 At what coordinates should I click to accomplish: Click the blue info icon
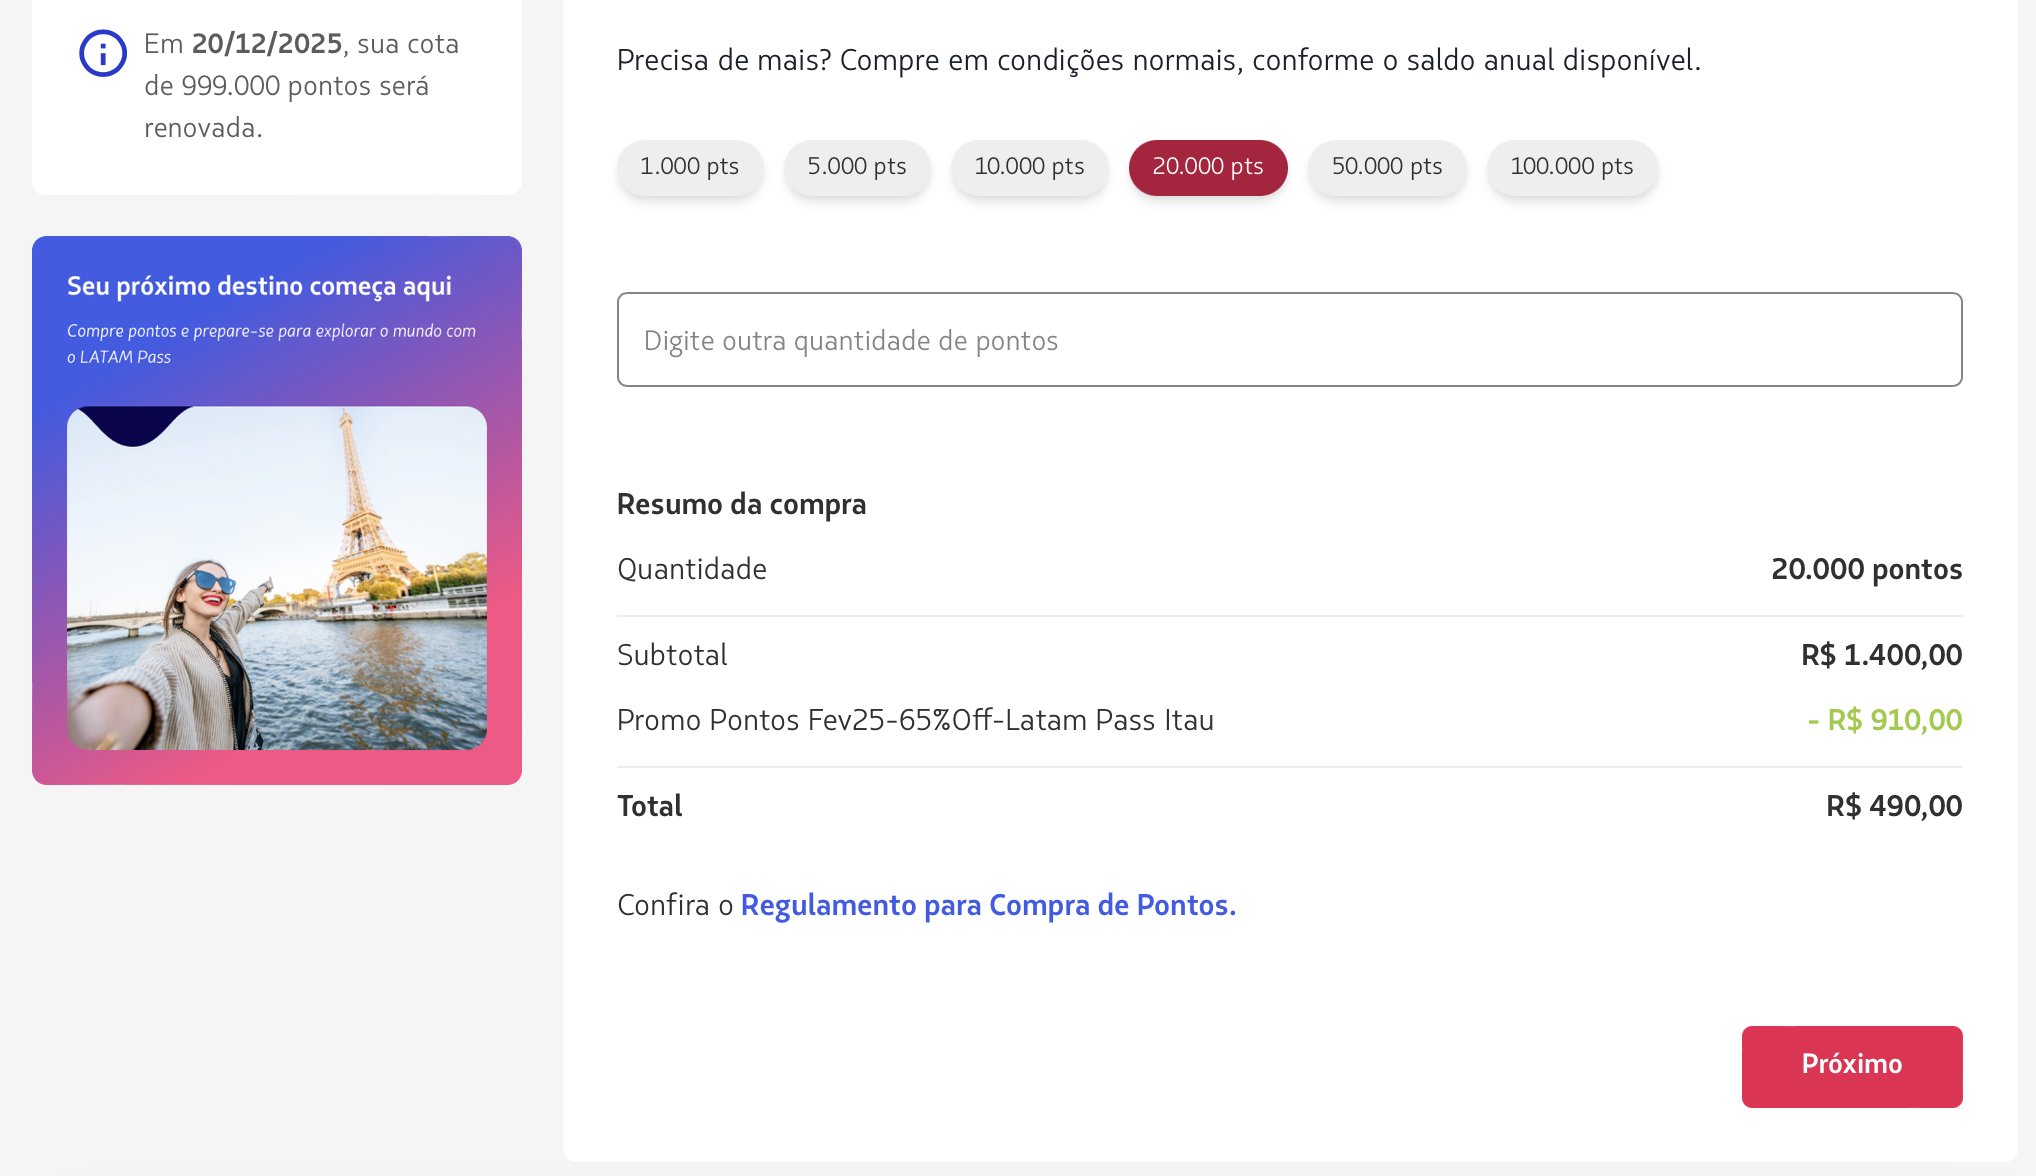click(x=103, y=53)
